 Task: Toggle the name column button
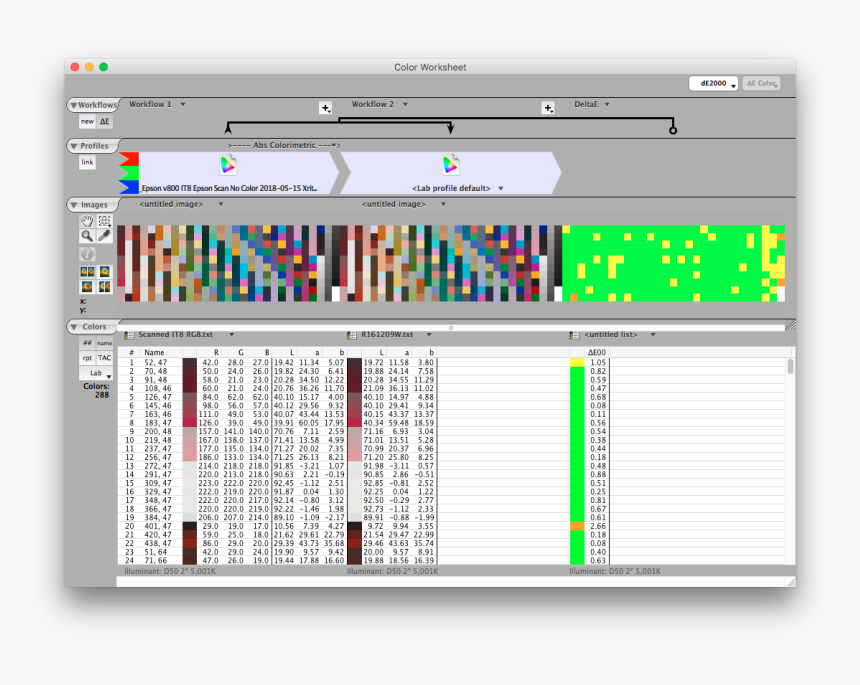(104, 343)
